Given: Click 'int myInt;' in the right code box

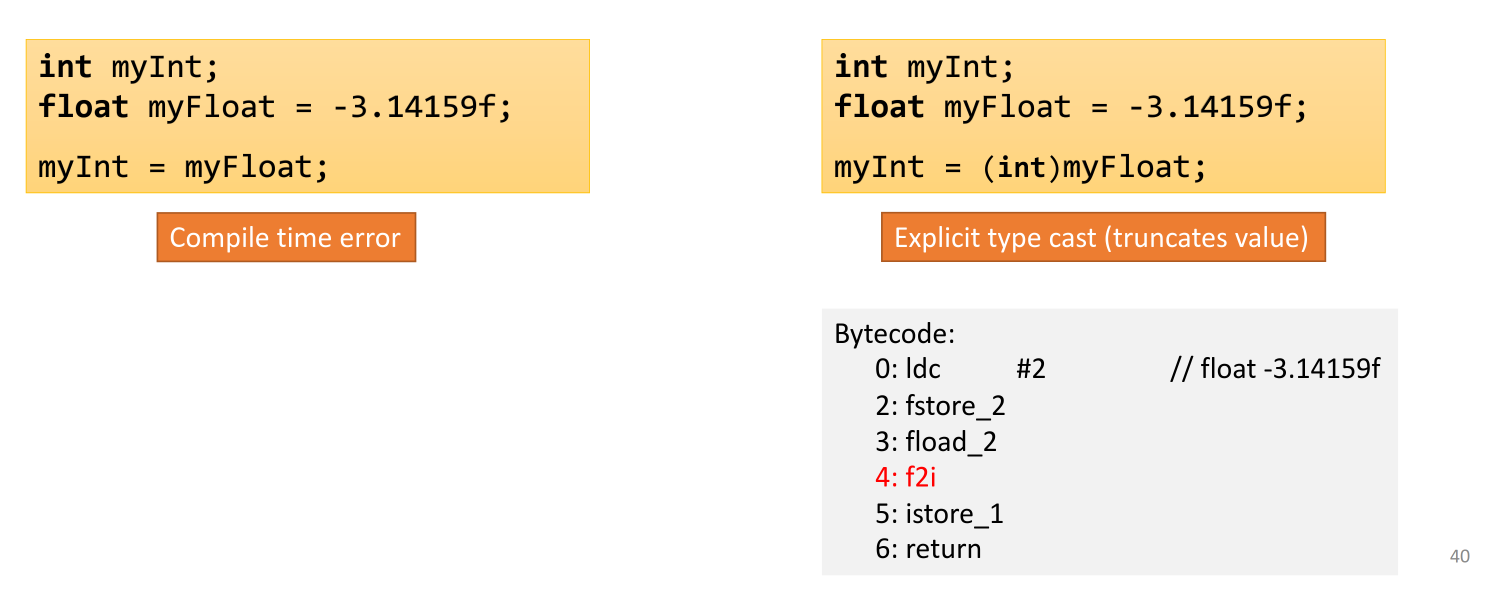Looking at the screenshot, I should 924,67.
